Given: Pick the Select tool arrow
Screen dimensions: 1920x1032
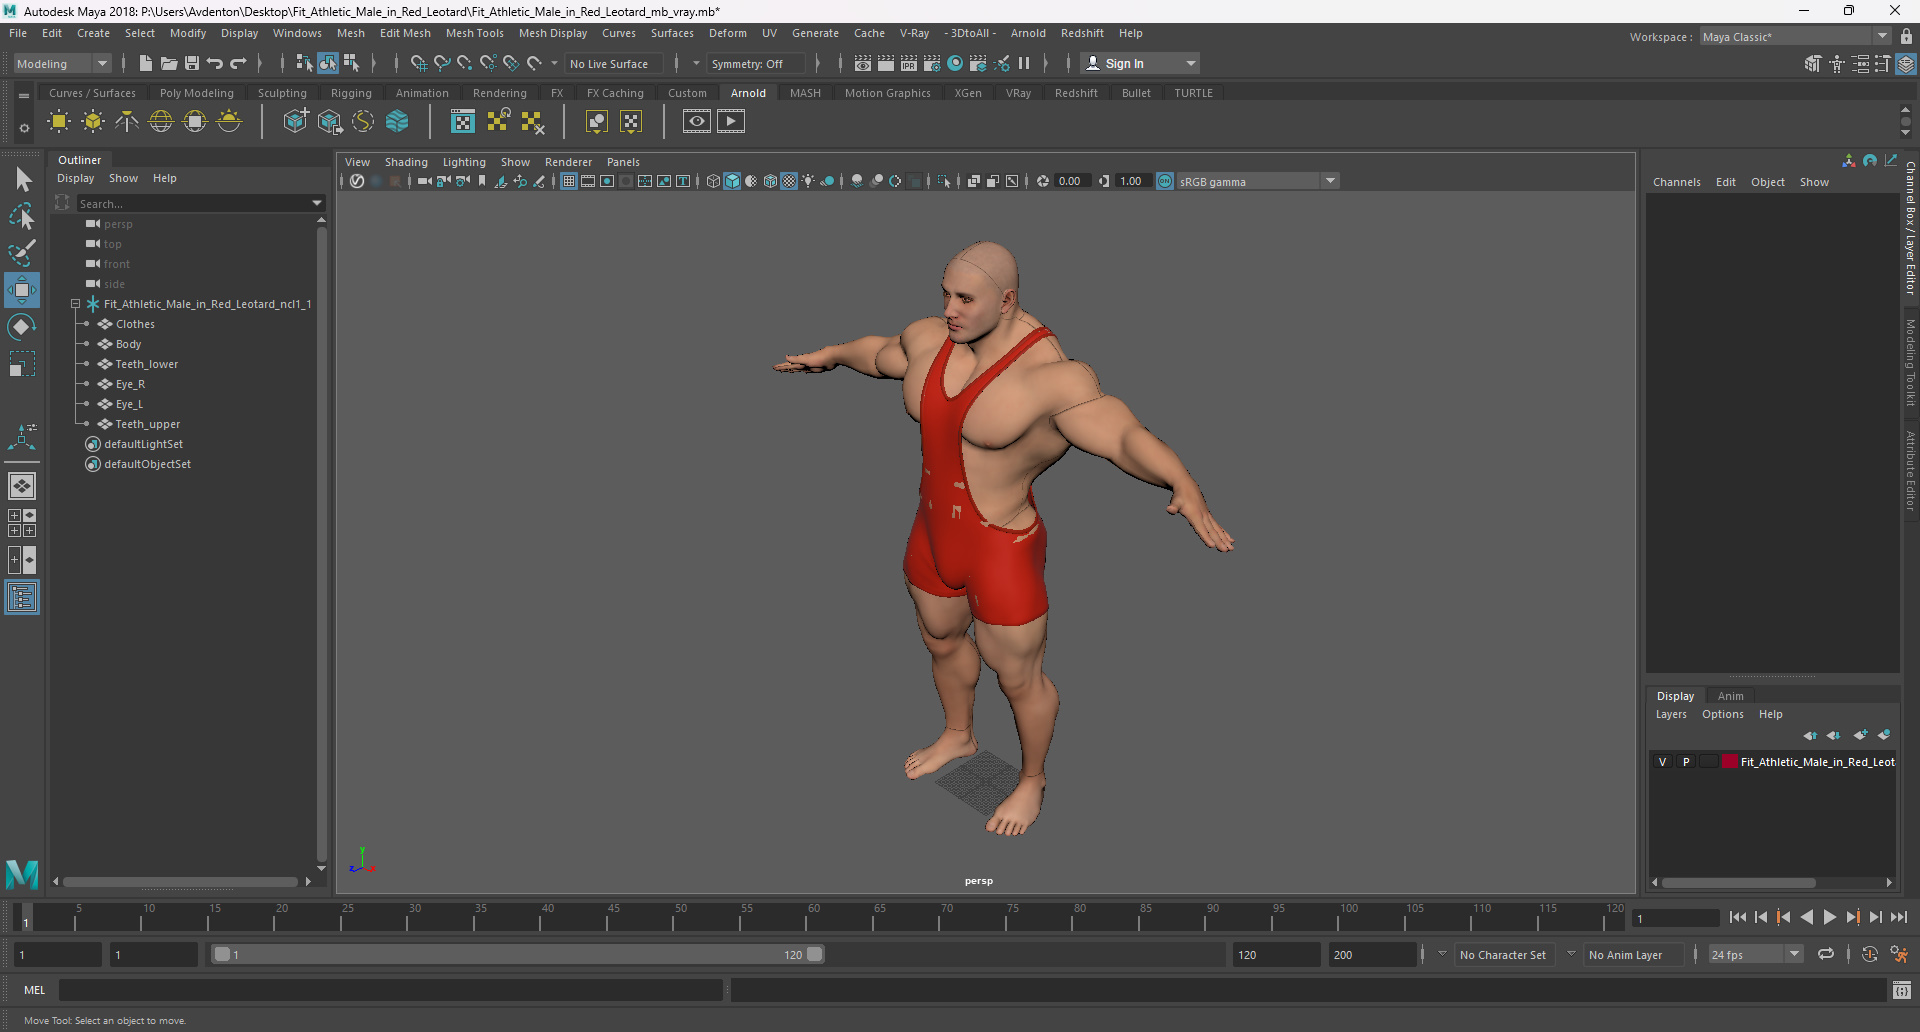Looking at the screenshot, I should point(22,180).
